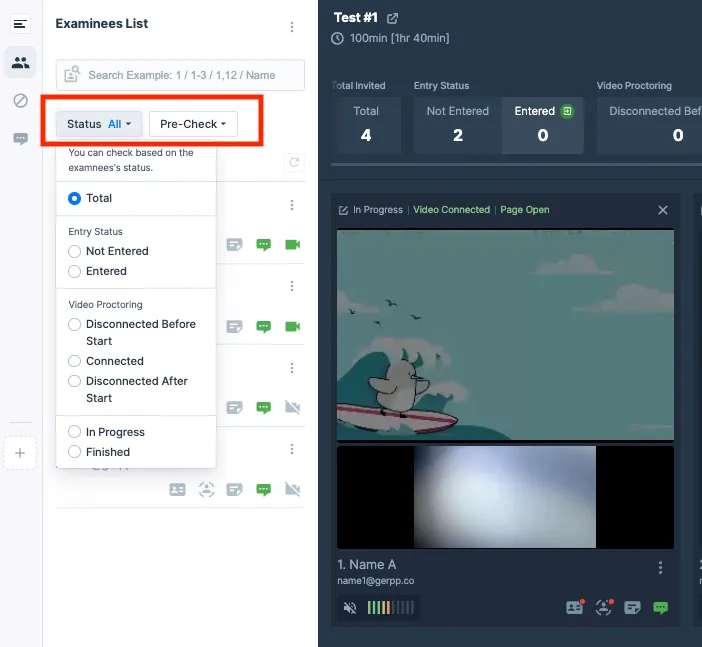Image resolution: width=702 pixels, height=647 pixels.
Task: Click the ID card icon in the last examinee row
Action: (x=177, y=489)
